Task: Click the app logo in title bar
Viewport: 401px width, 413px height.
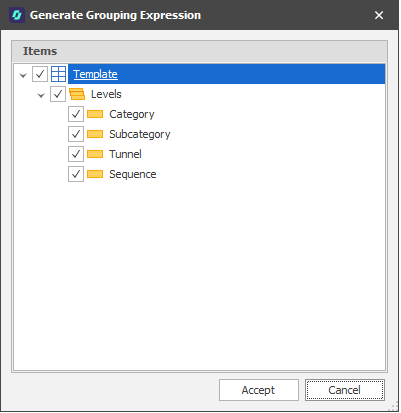Action: (17, 15)
